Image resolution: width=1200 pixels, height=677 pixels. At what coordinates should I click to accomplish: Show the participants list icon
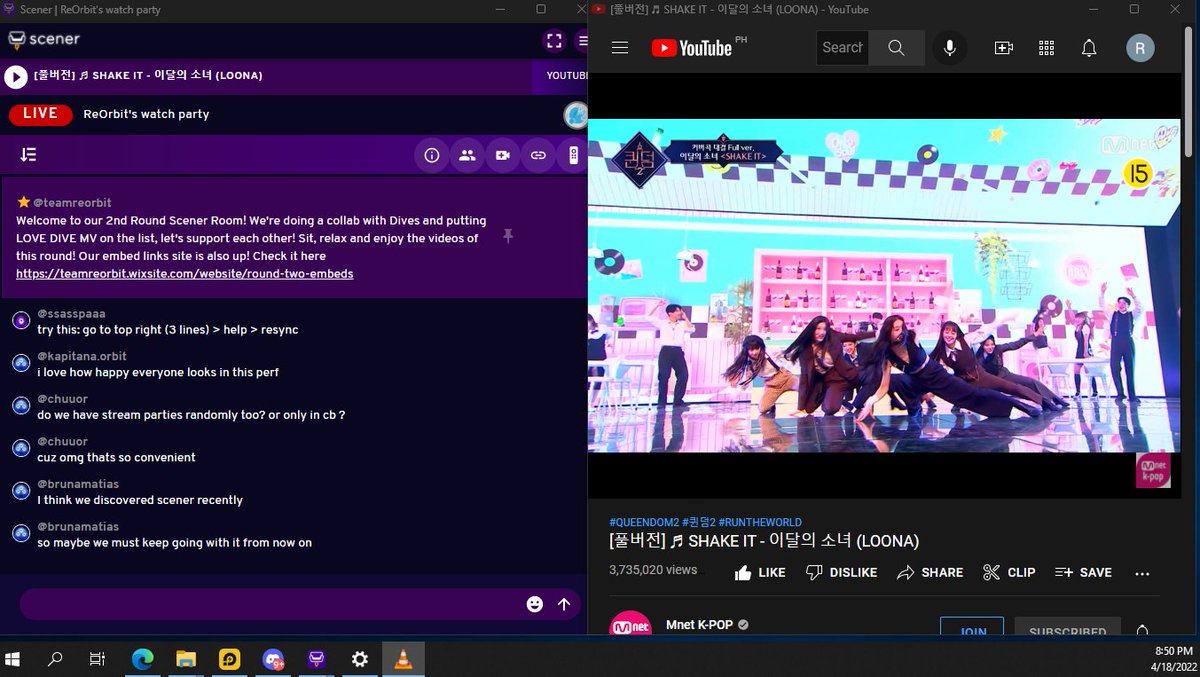(x=467, y=155)
